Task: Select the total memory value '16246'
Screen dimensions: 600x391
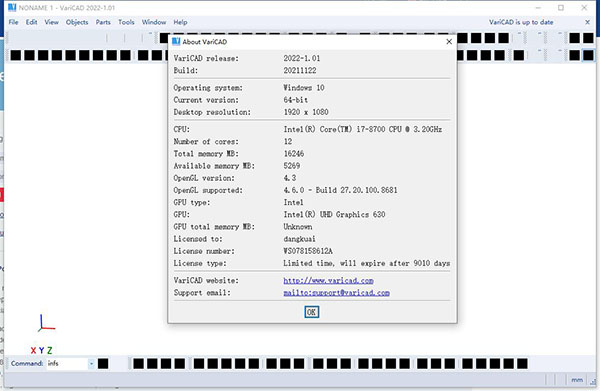Action: tap(293, 154)
